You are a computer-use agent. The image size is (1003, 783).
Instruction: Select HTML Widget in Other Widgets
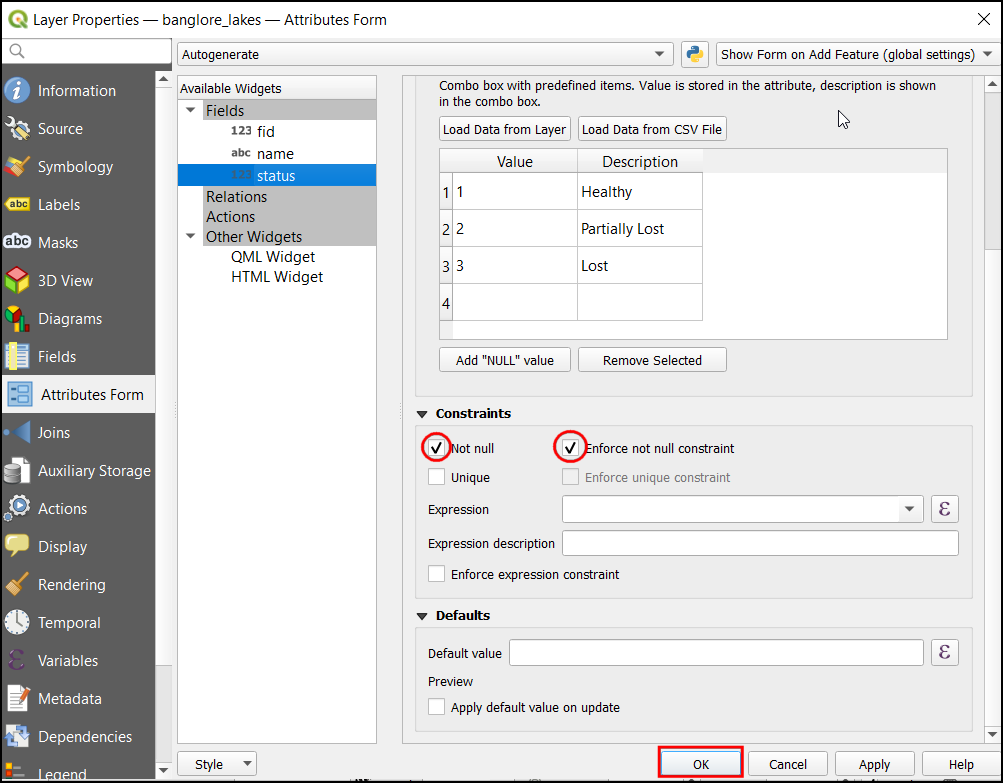coord(277,276)
